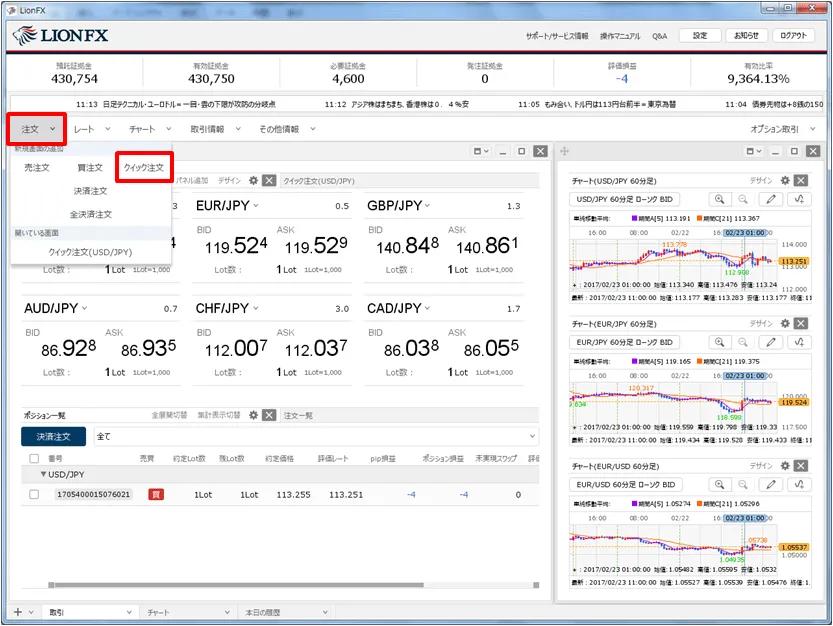
Task: Expand the EUR/JPY currency pair dropdown
Action: pyautogui.click(x=255, y=206)
